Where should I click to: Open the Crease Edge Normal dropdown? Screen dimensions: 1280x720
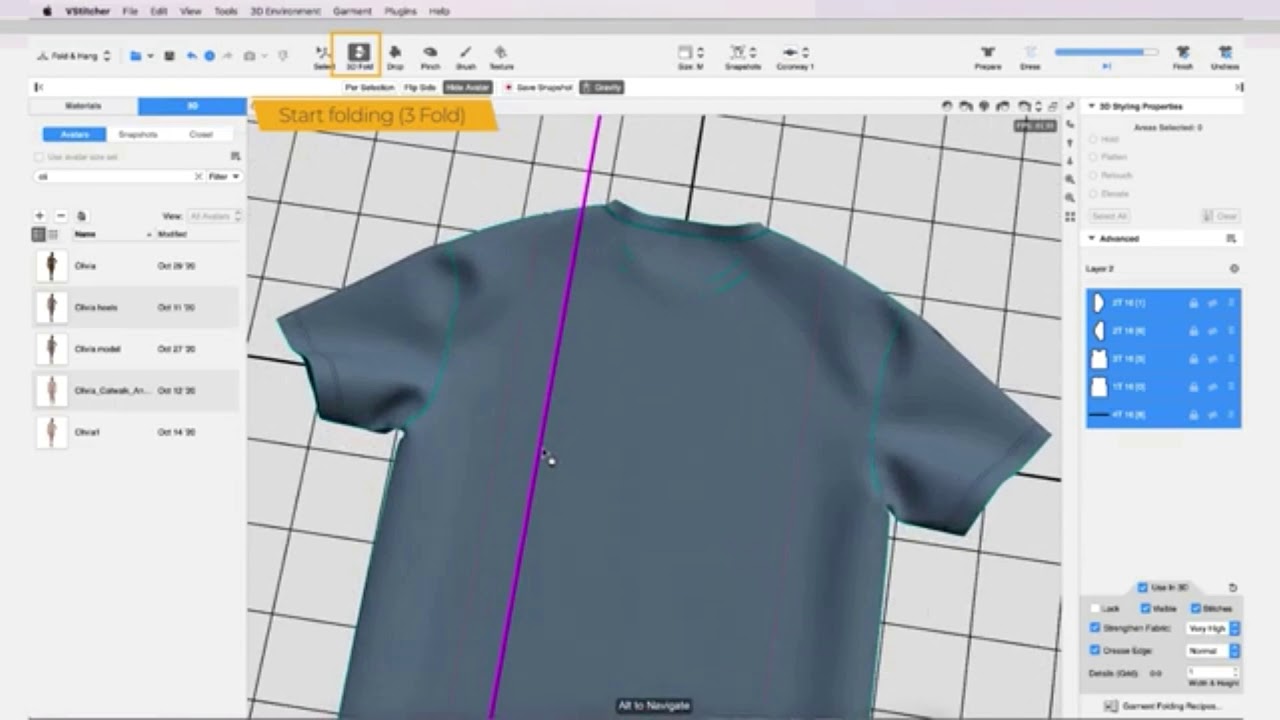click(1213, 651)
